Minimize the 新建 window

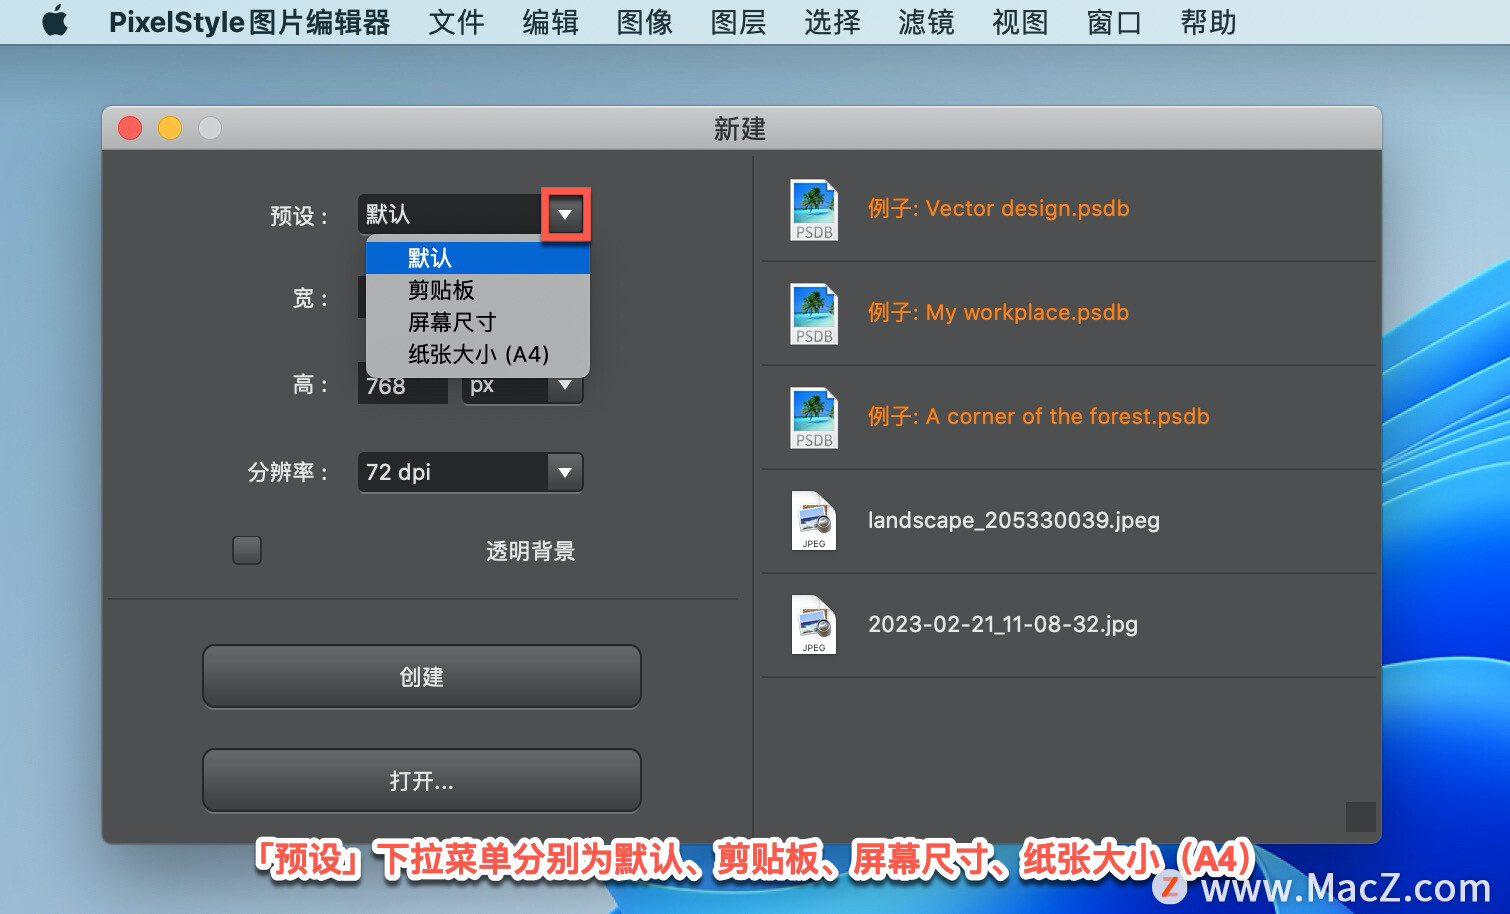170,128
